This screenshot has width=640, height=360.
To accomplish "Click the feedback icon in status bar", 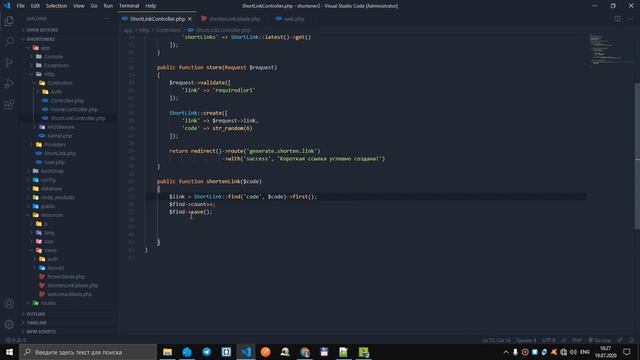I will click(x=620, y=340).
